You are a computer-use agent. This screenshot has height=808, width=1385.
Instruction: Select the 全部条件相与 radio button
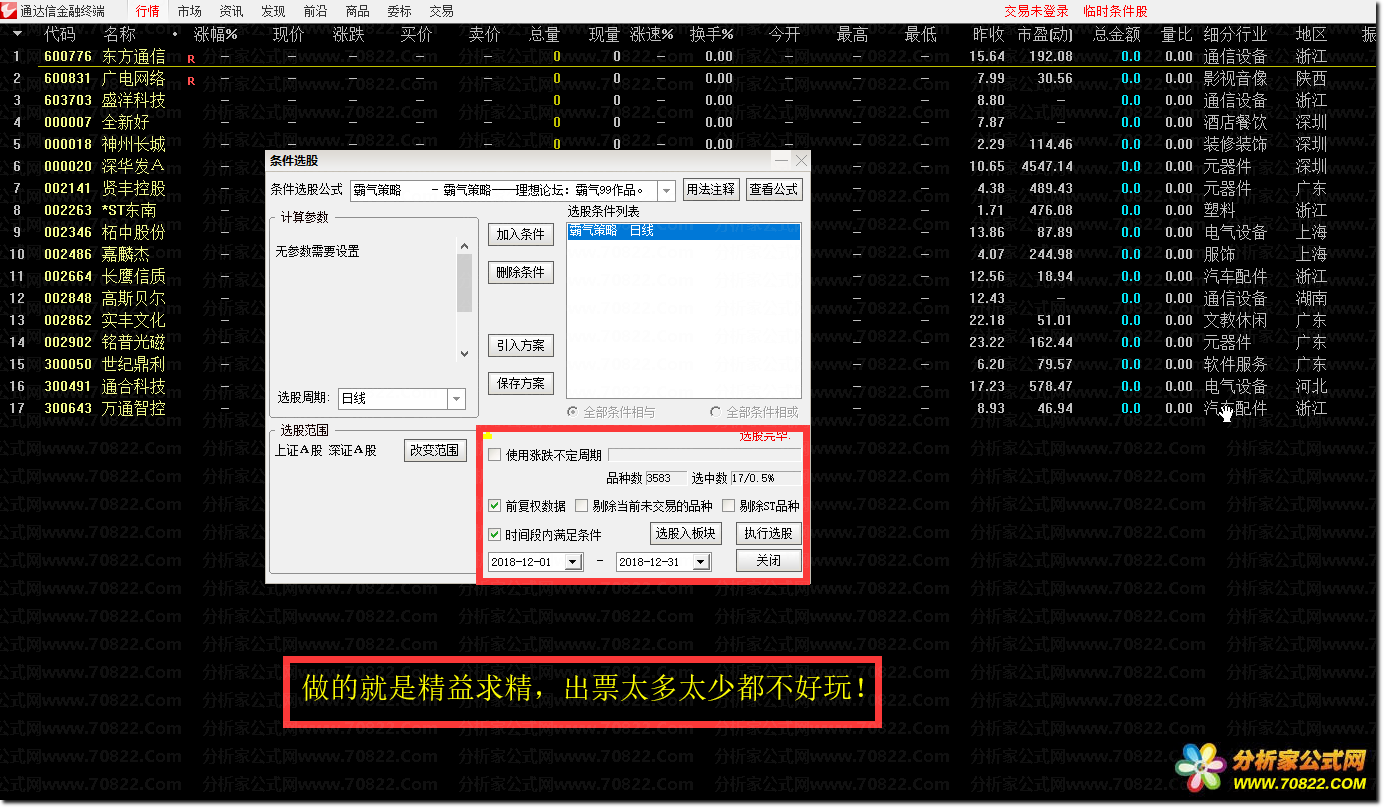click(x=573, y=412)
